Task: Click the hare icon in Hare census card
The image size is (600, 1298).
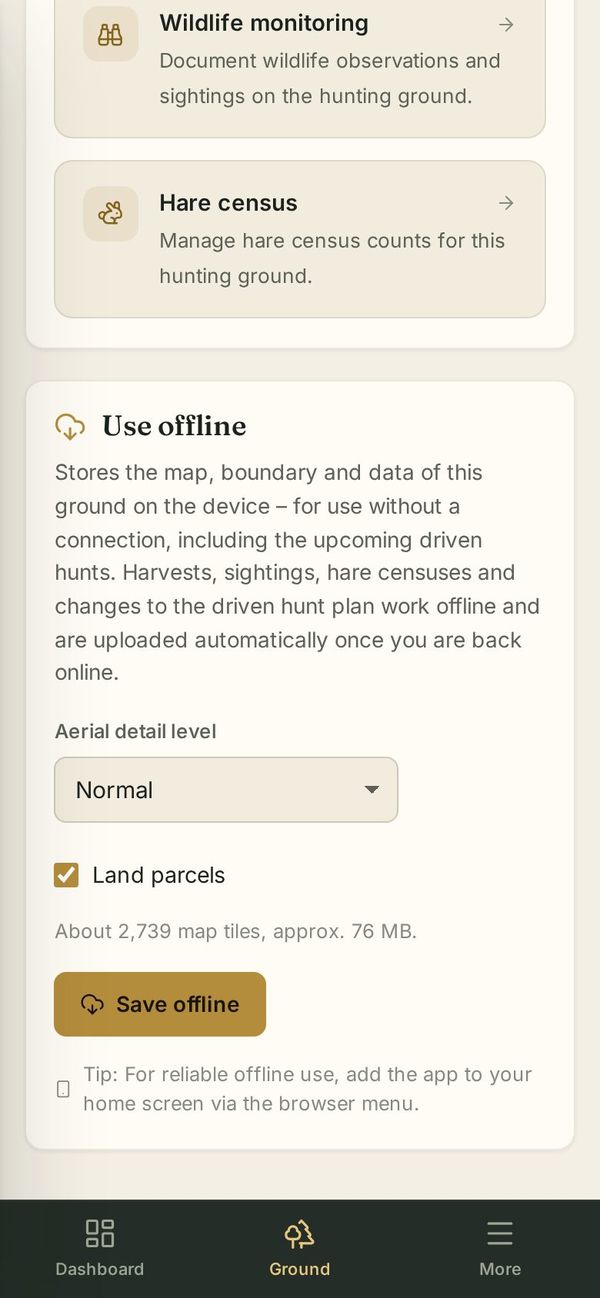Action: click(x=110, y=213)
